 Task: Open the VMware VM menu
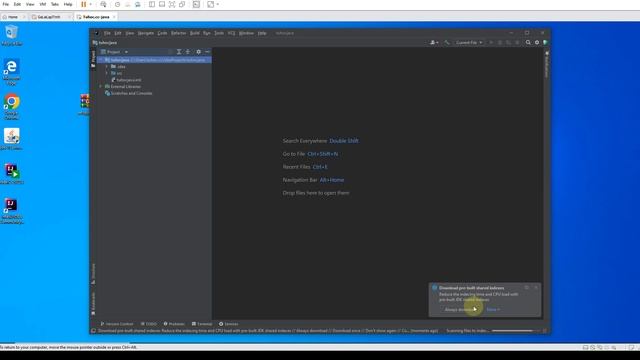42,4
